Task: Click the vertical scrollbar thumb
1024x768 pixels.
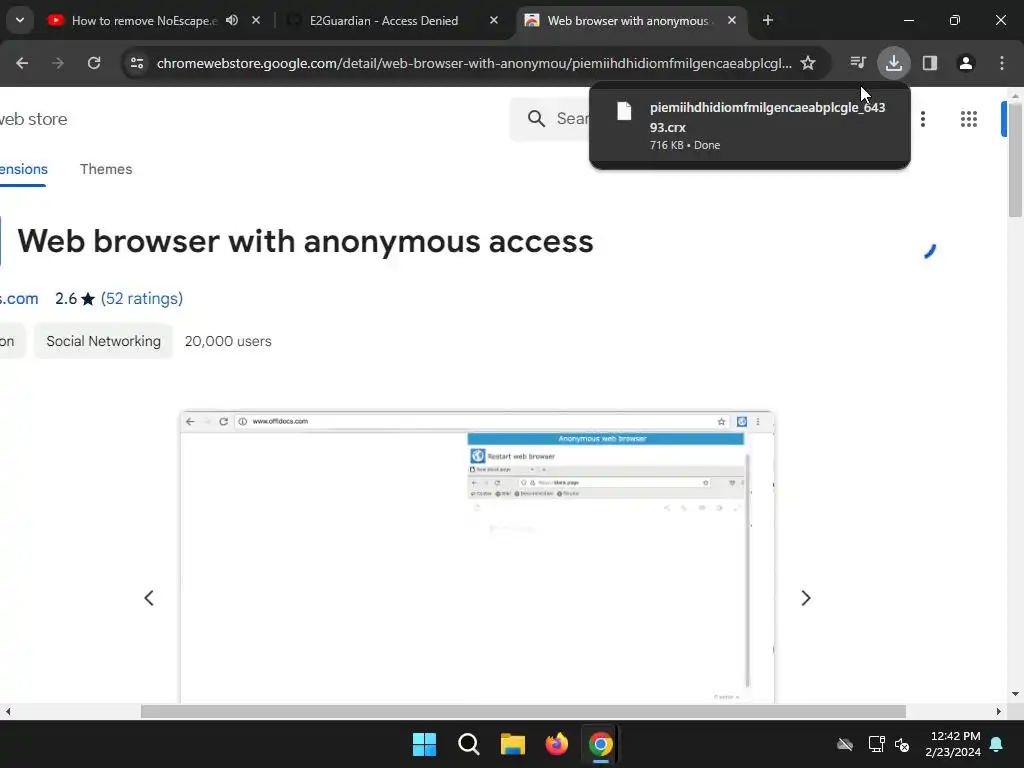Action: tap(1015, 160)
